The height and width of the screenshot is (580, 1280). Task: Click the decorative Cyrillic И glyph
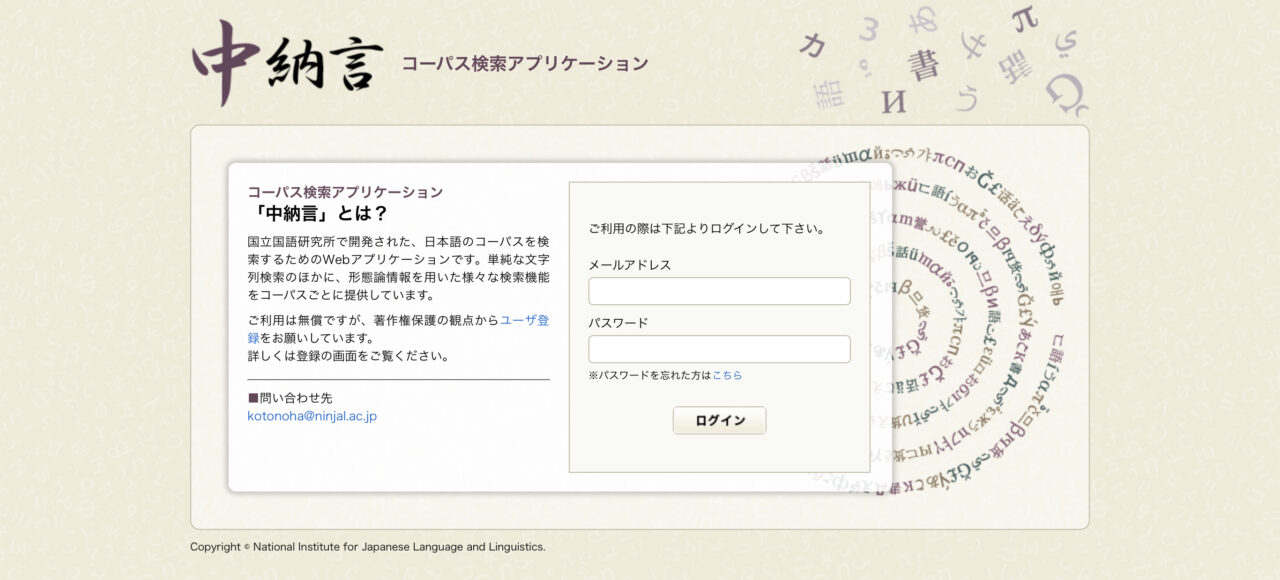[893, 101]
